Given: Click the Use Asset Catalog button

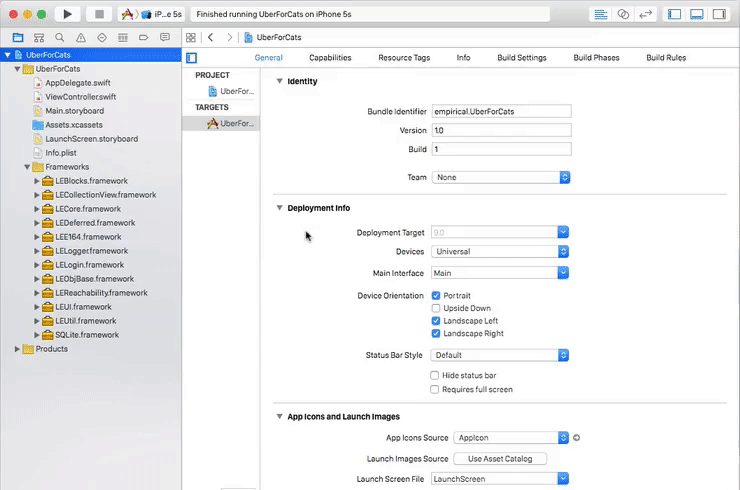Looking at the screenshot, I should click(500, 459).
